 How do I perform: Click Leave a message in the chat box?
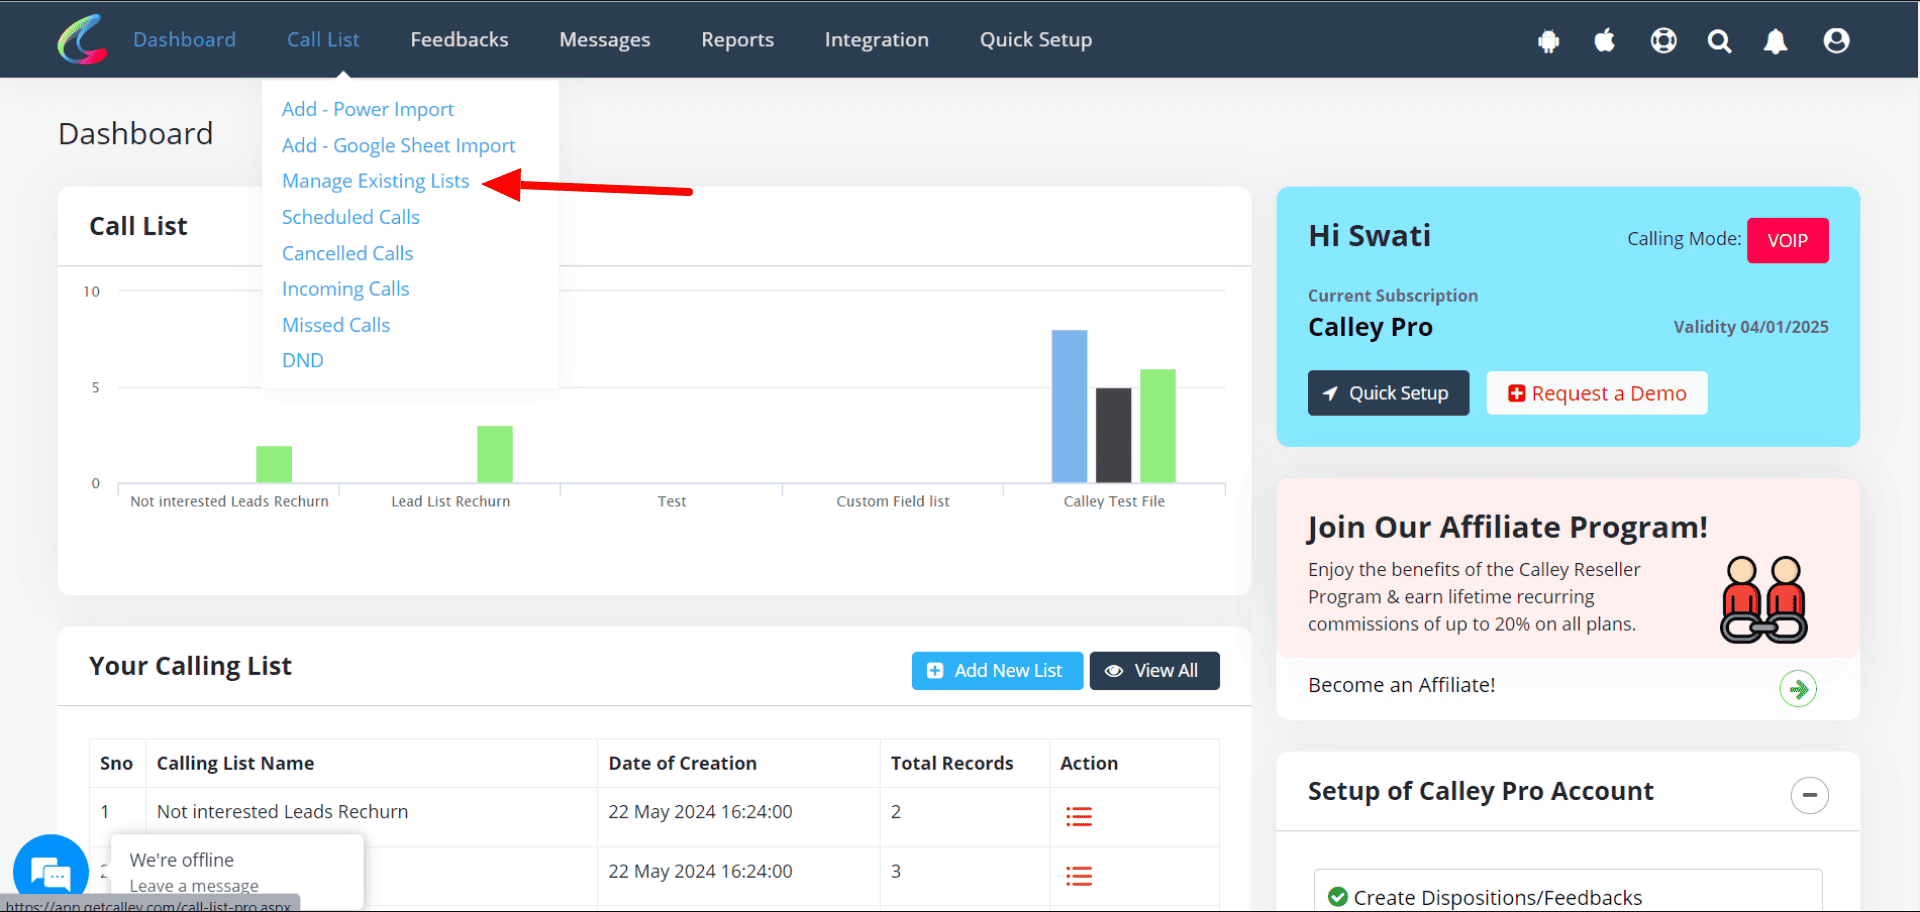coord(193,886)
